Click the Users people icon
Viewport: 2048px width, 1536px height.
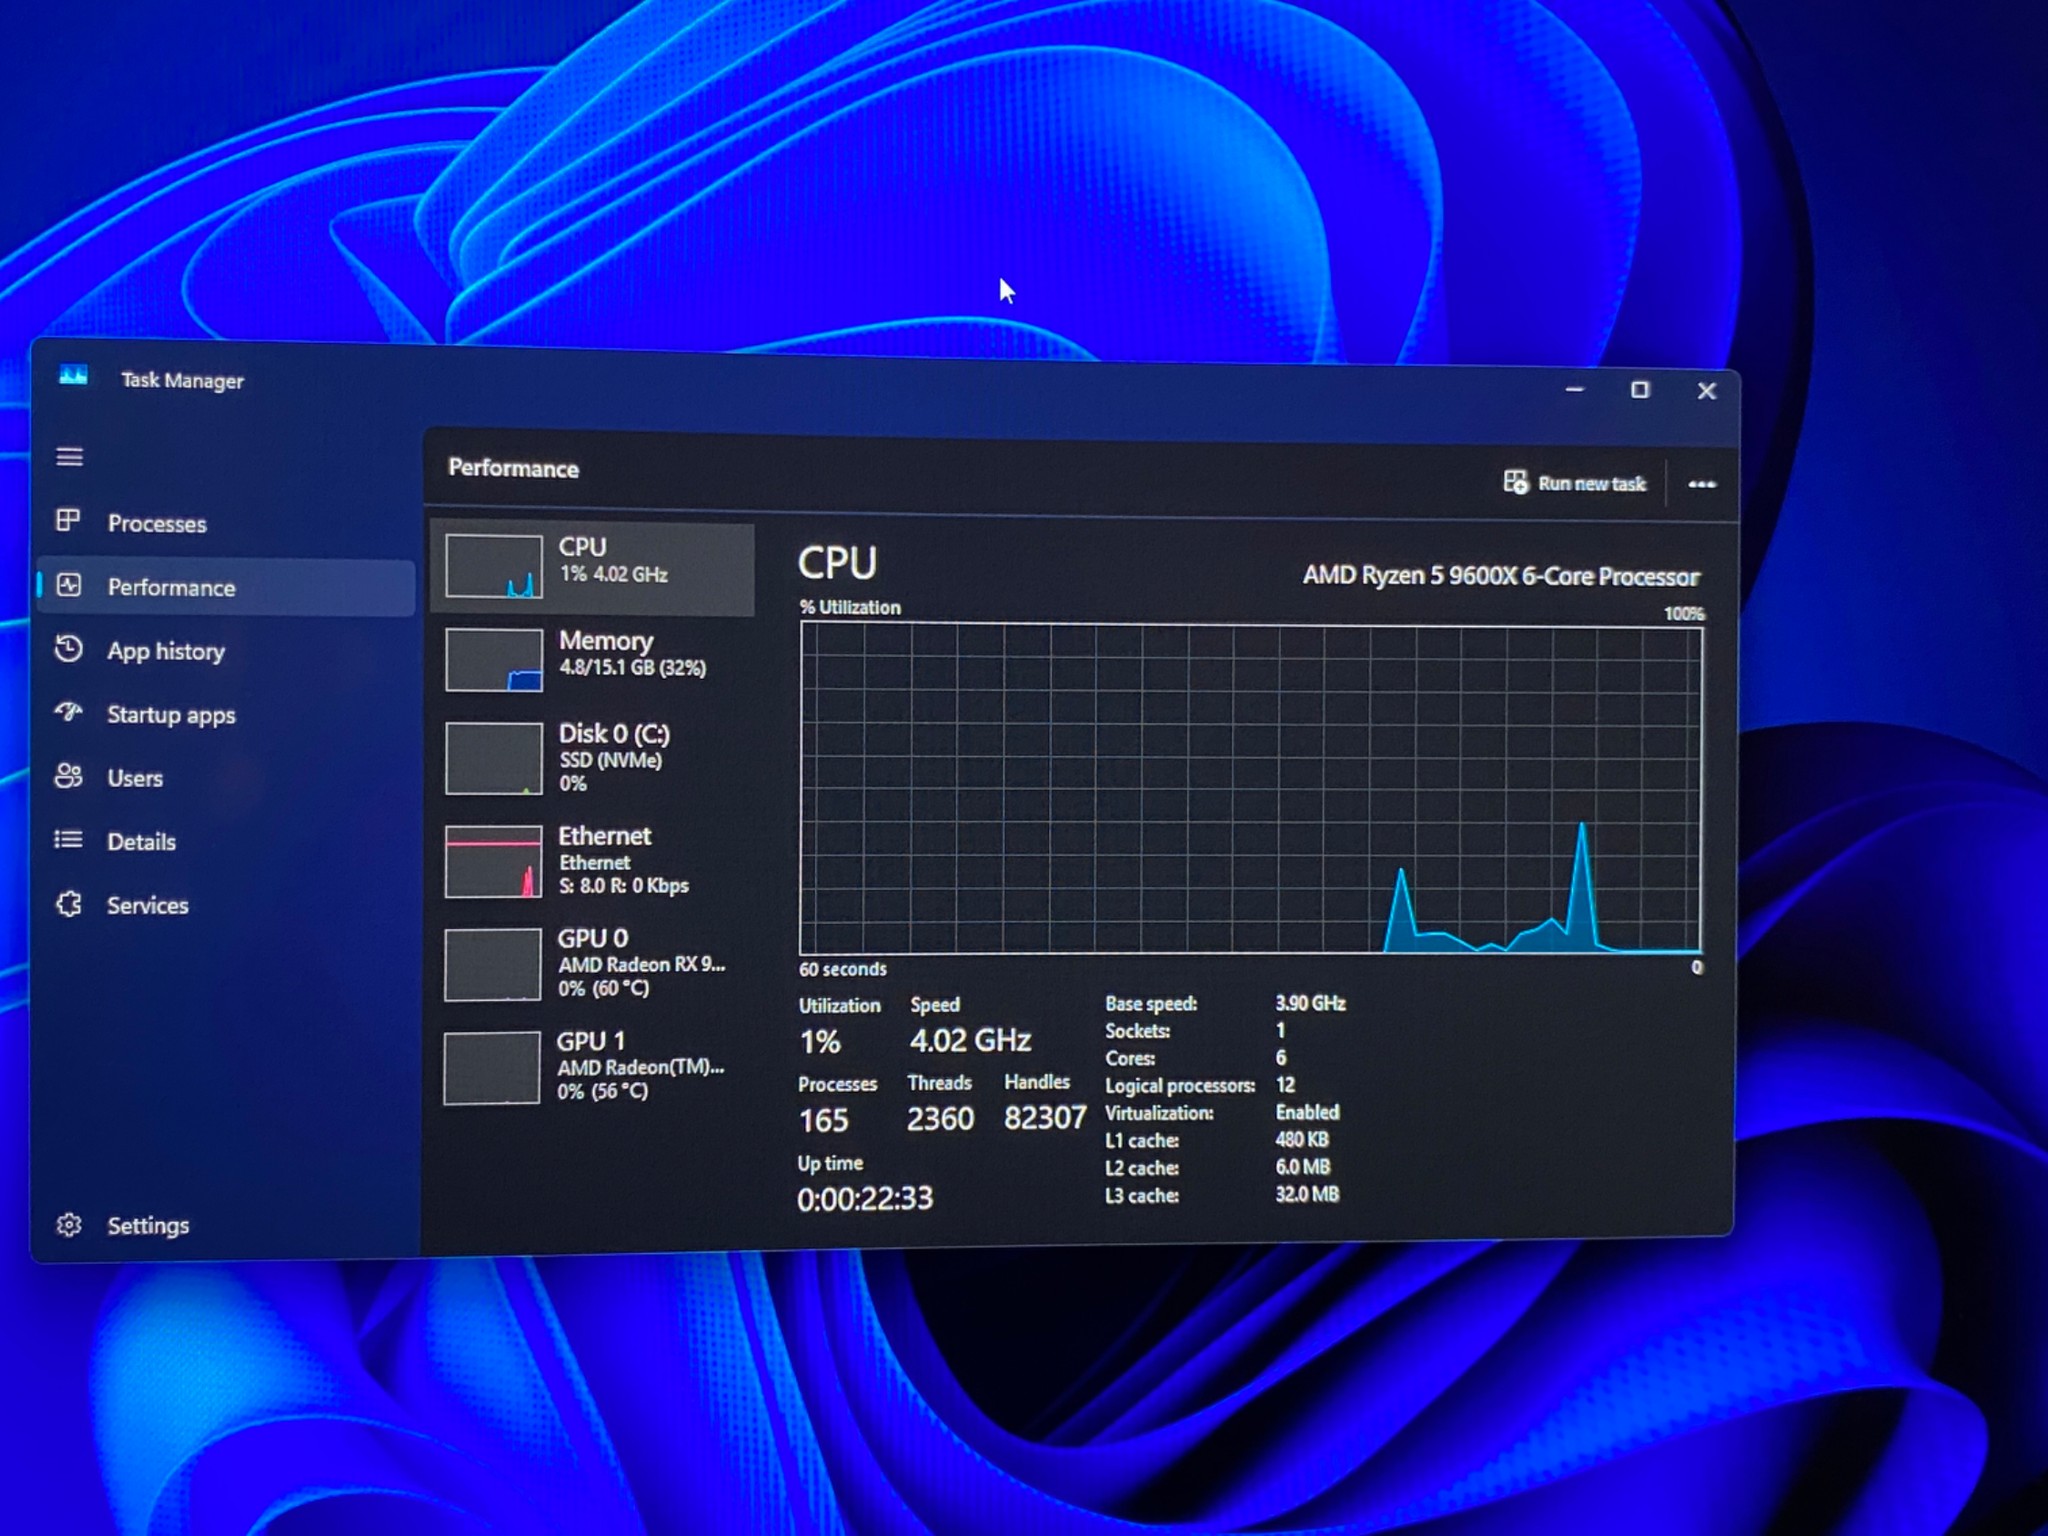tap(69, 775)
